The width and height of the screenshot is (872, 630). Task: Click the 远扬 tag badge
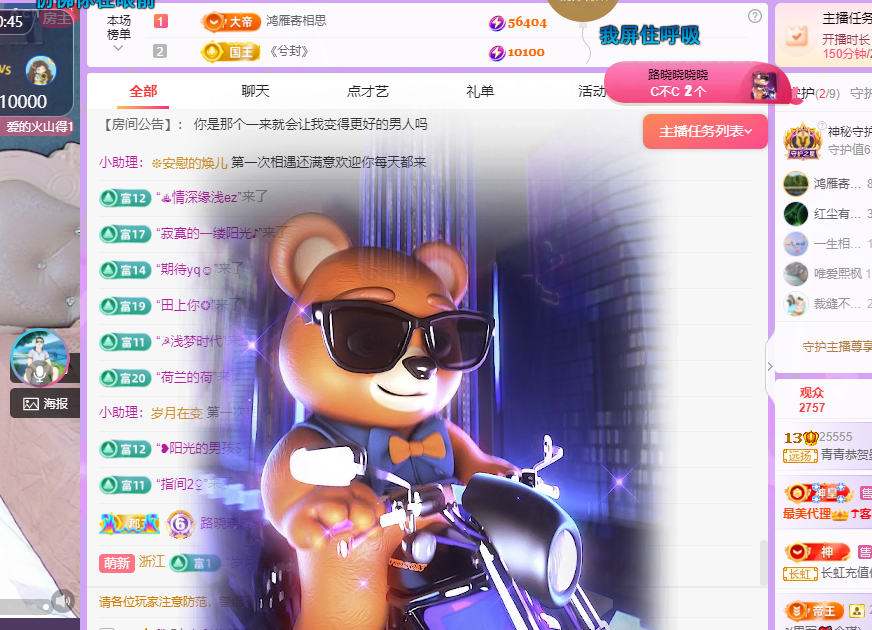[800, 457]
